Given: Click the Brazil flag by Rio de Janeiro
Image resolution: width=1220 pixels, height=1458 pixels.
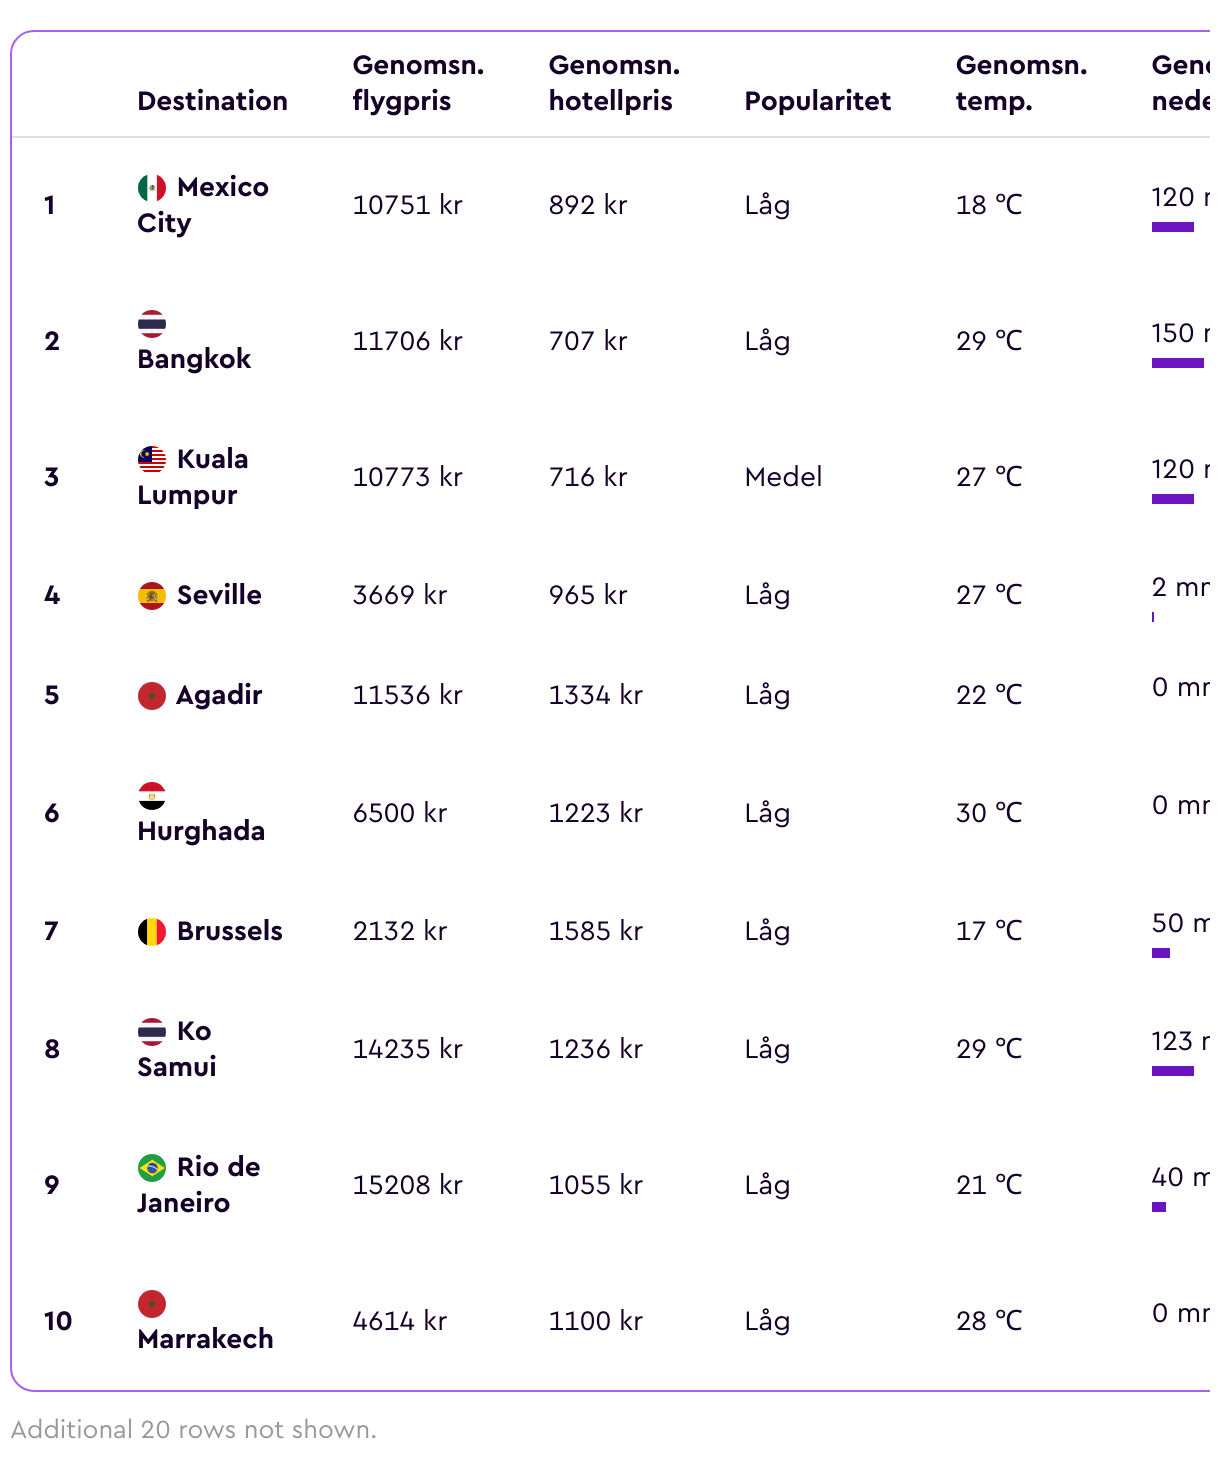Looking at the screenshot, I should [152, 1167].
